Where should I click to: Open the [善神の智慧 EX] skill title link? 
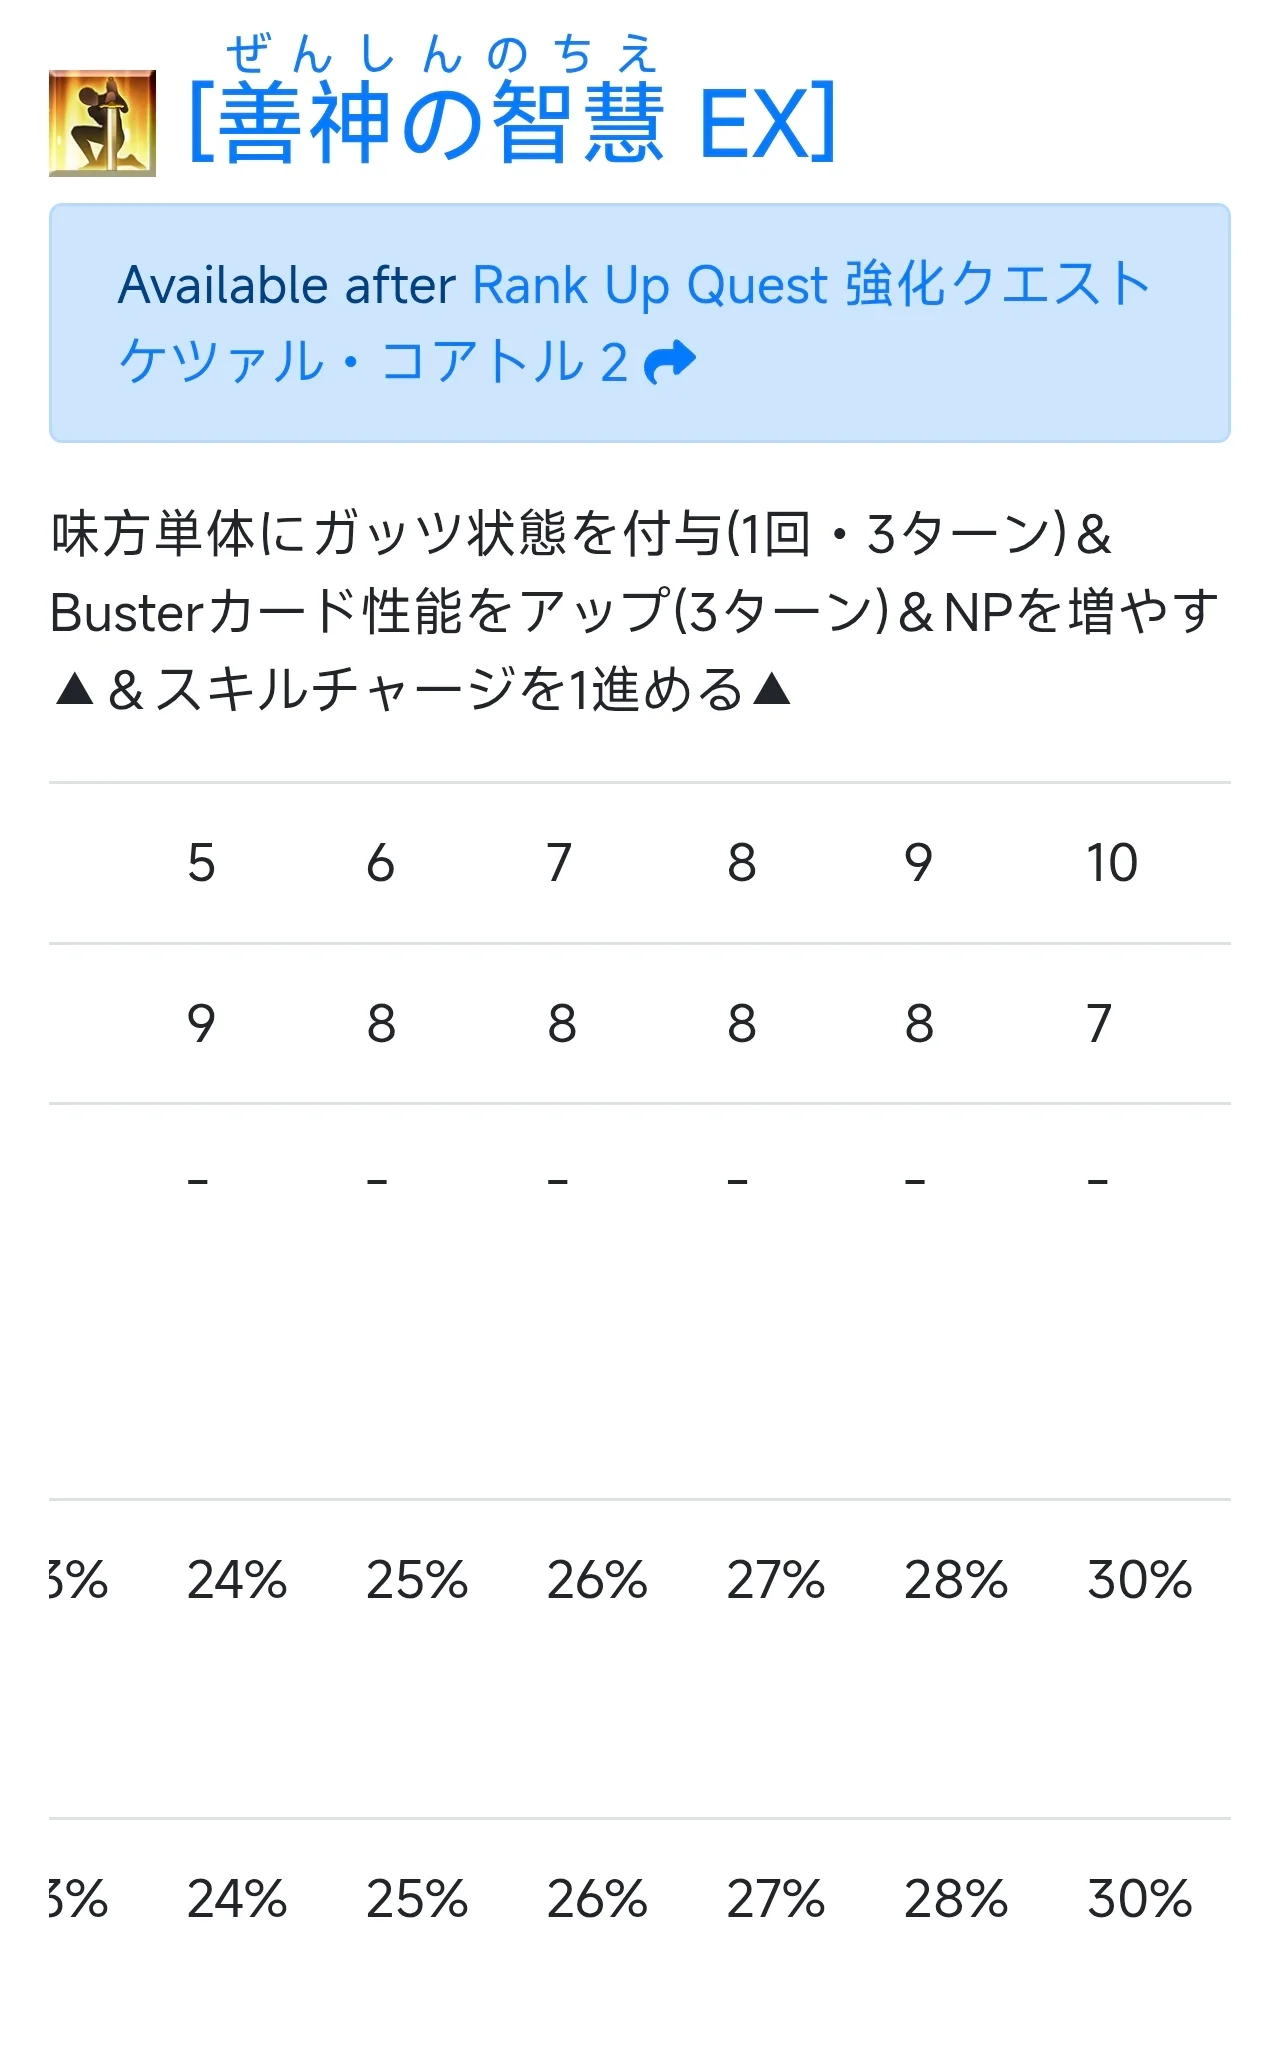point(512,124)
